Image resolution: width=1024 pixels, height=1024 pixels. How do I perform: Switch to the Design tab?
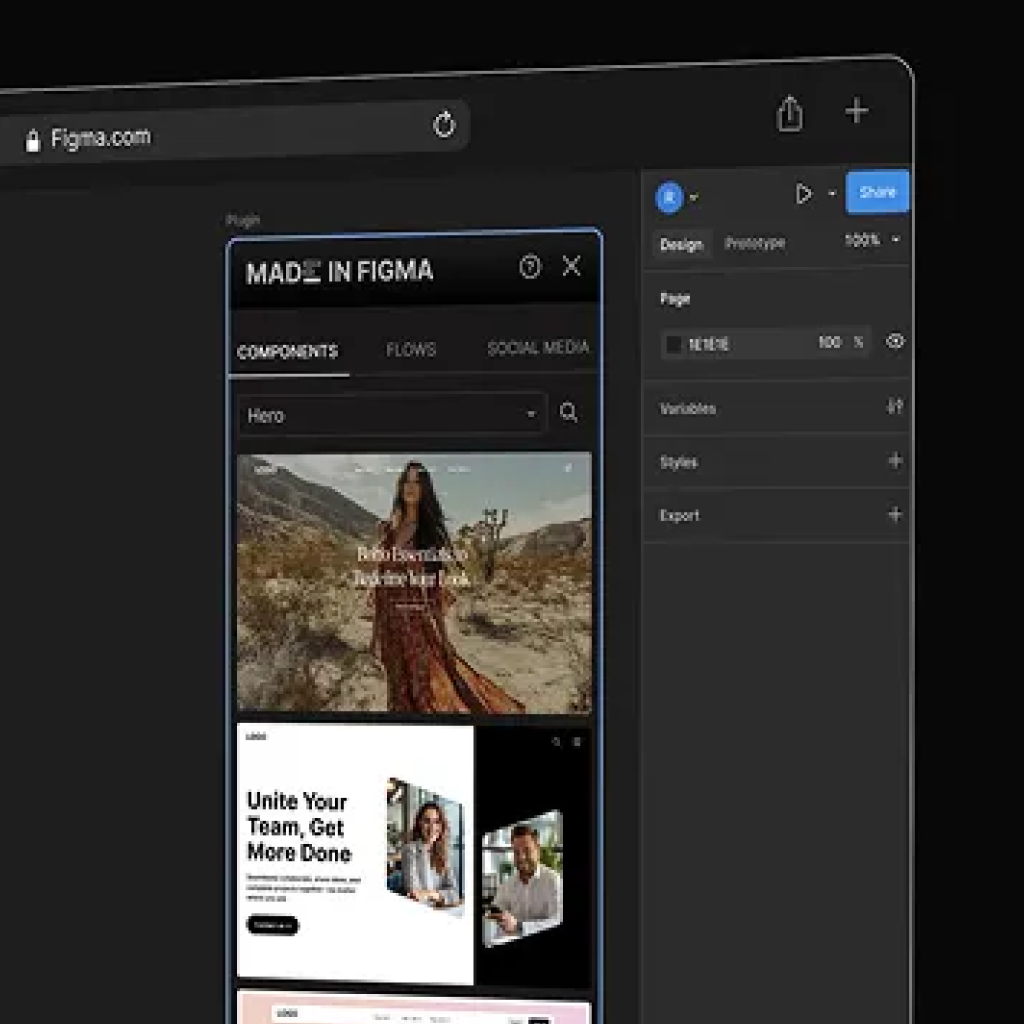(x=681, y=244)
